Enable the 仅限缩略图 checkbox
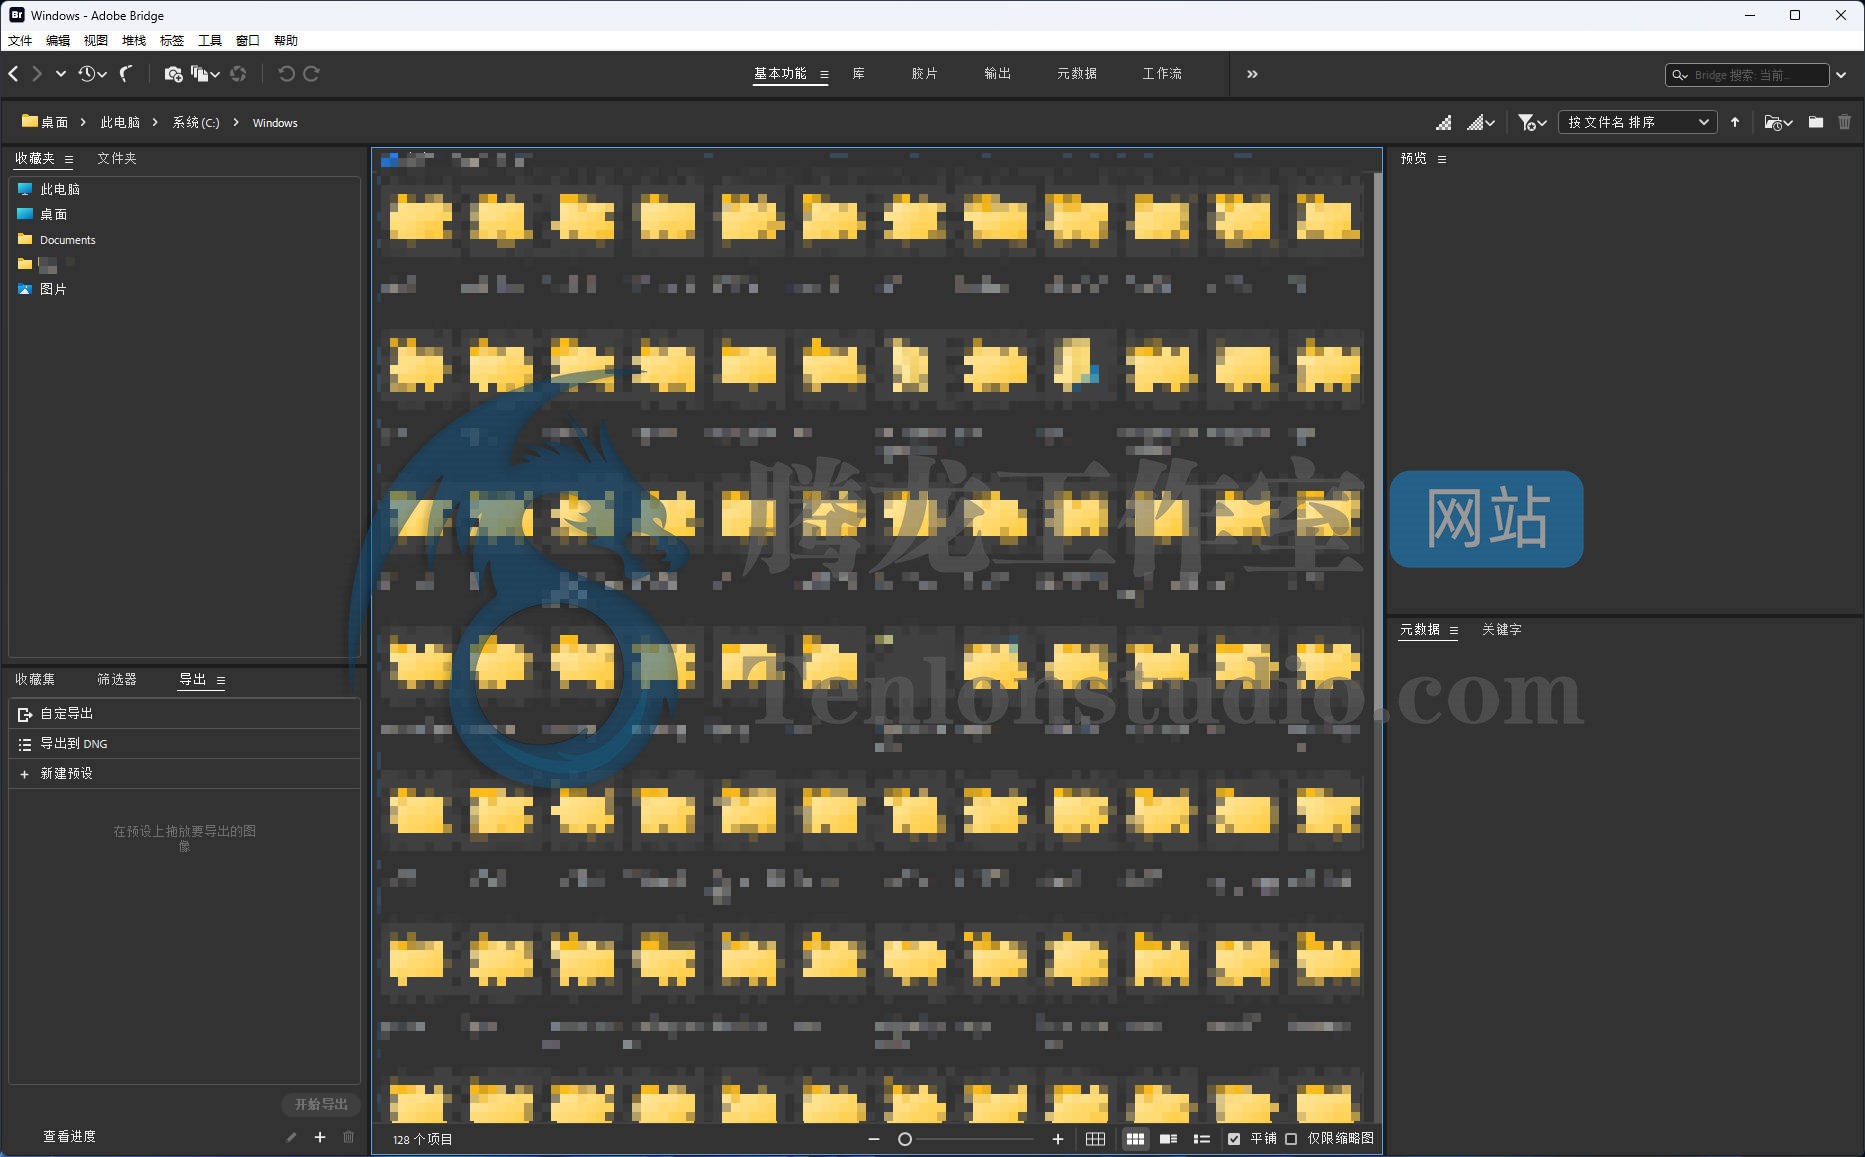 coord(1291,1139)
